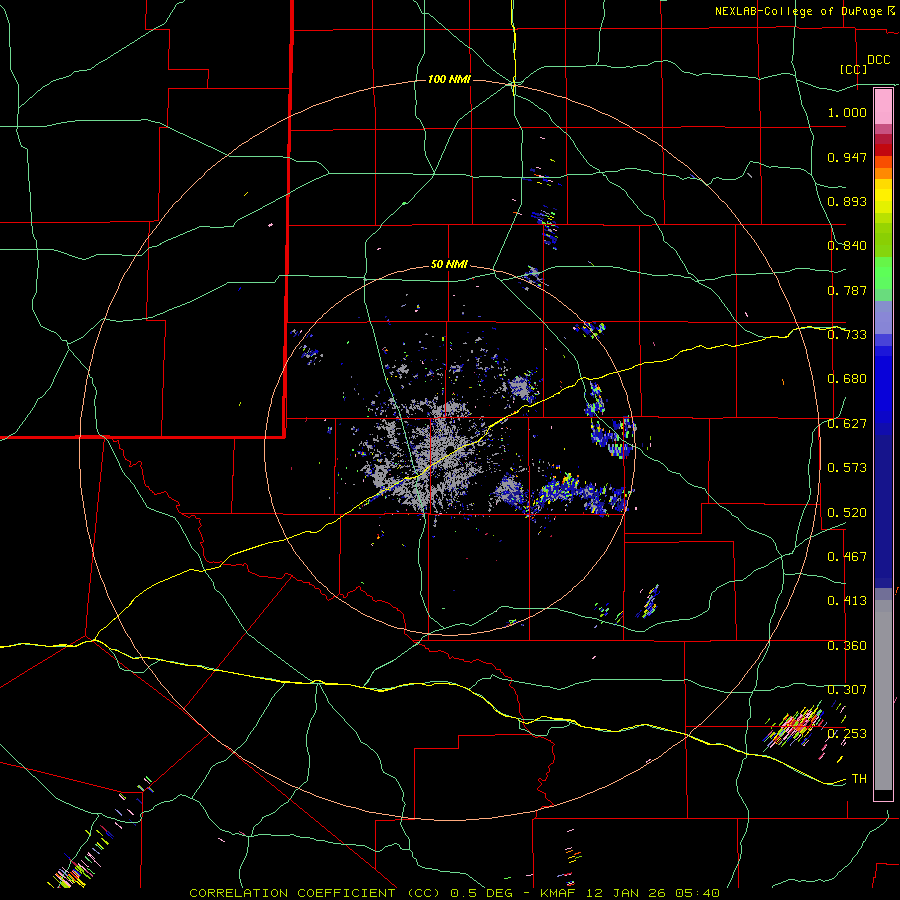
Task: Pick the pink swatch atop the color bar
Action: [x=883, y=107]
